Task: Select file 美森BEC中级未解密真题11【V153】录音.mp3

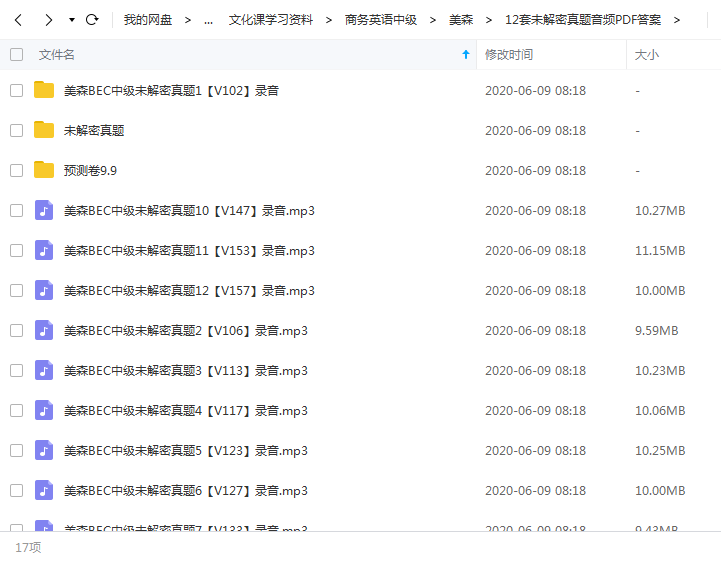Action: pyautogui.click(x=189, y=251)
